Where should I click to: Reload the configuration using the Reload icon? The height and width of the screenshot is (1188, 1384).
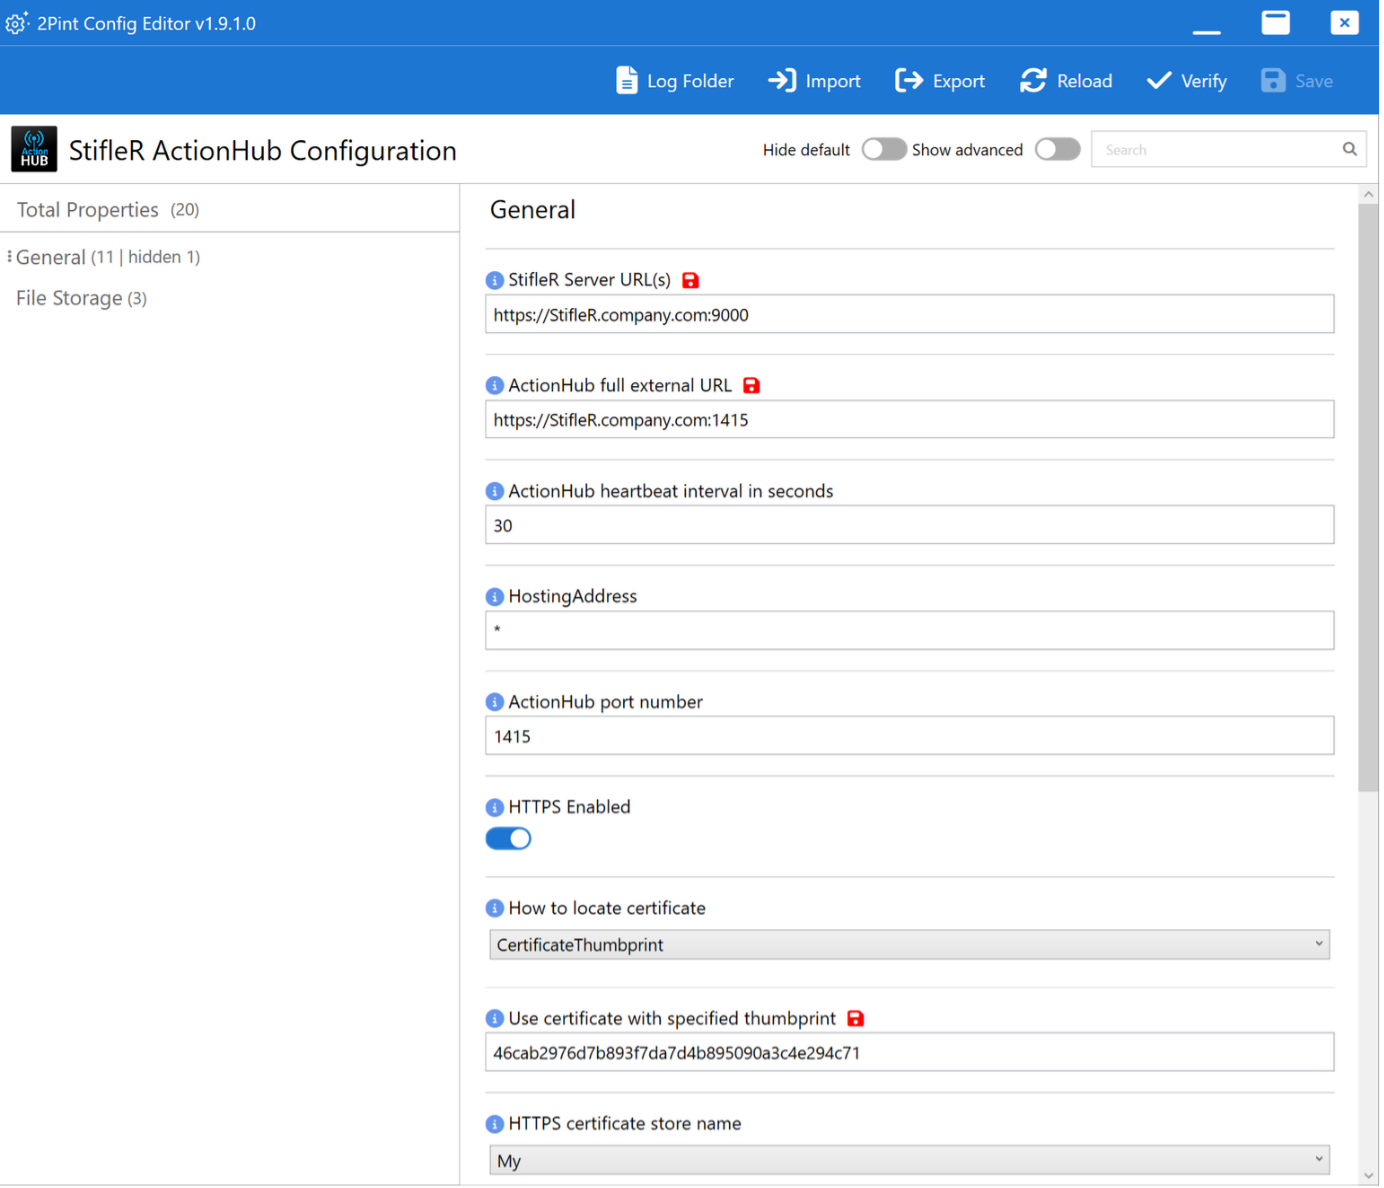click(1034, 80)
